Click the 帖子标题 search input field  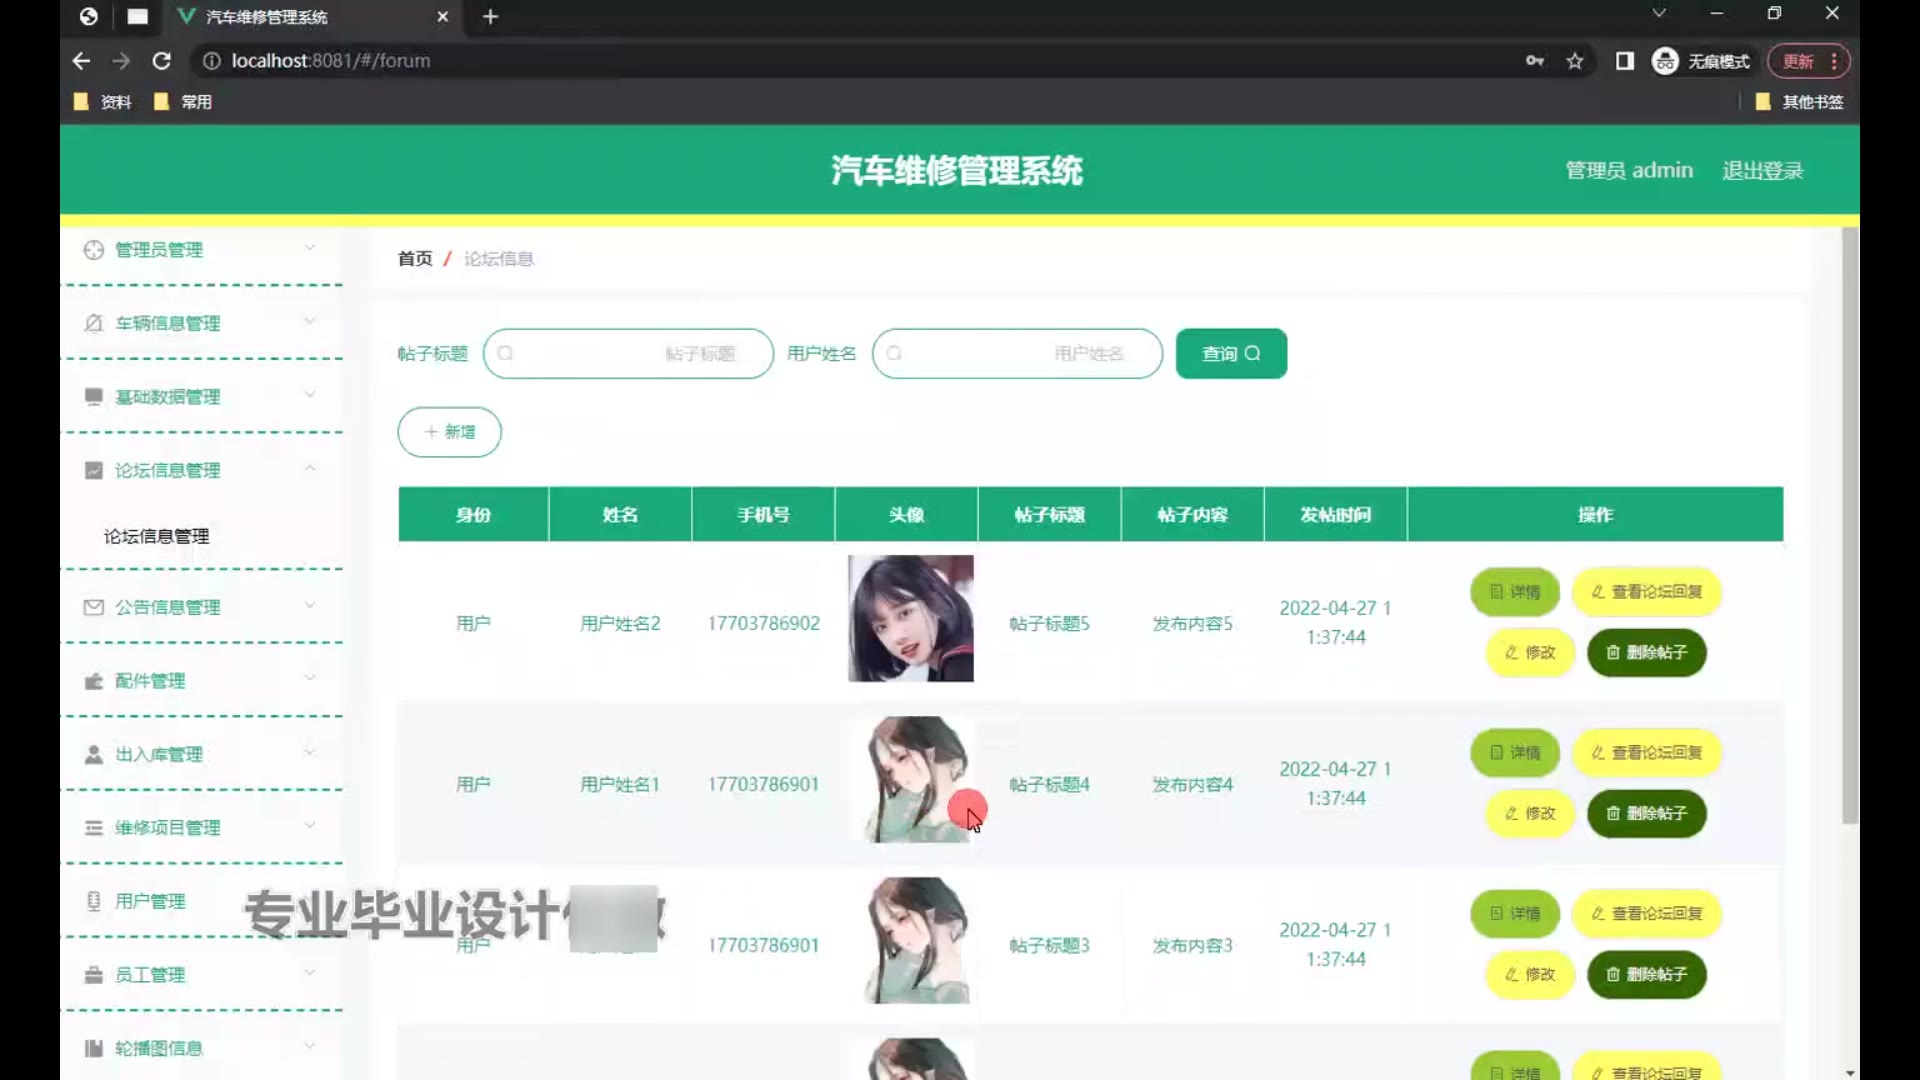click(628, 354)
